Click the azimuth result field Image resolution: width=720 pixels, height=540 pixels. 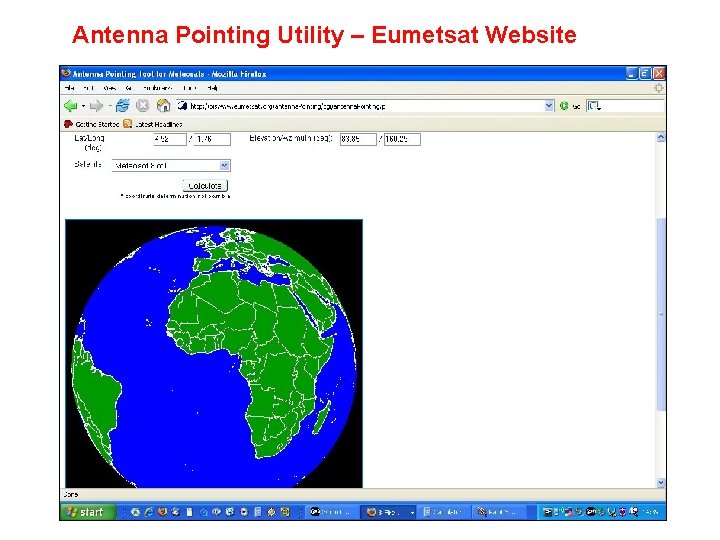[x=402, y=139]
